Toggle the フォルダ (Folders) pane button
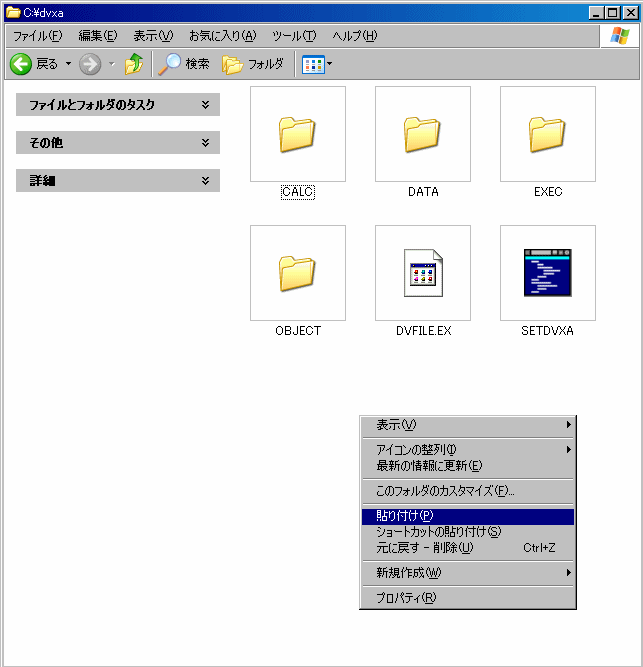The image size is (643, 667). click(253, 64)
